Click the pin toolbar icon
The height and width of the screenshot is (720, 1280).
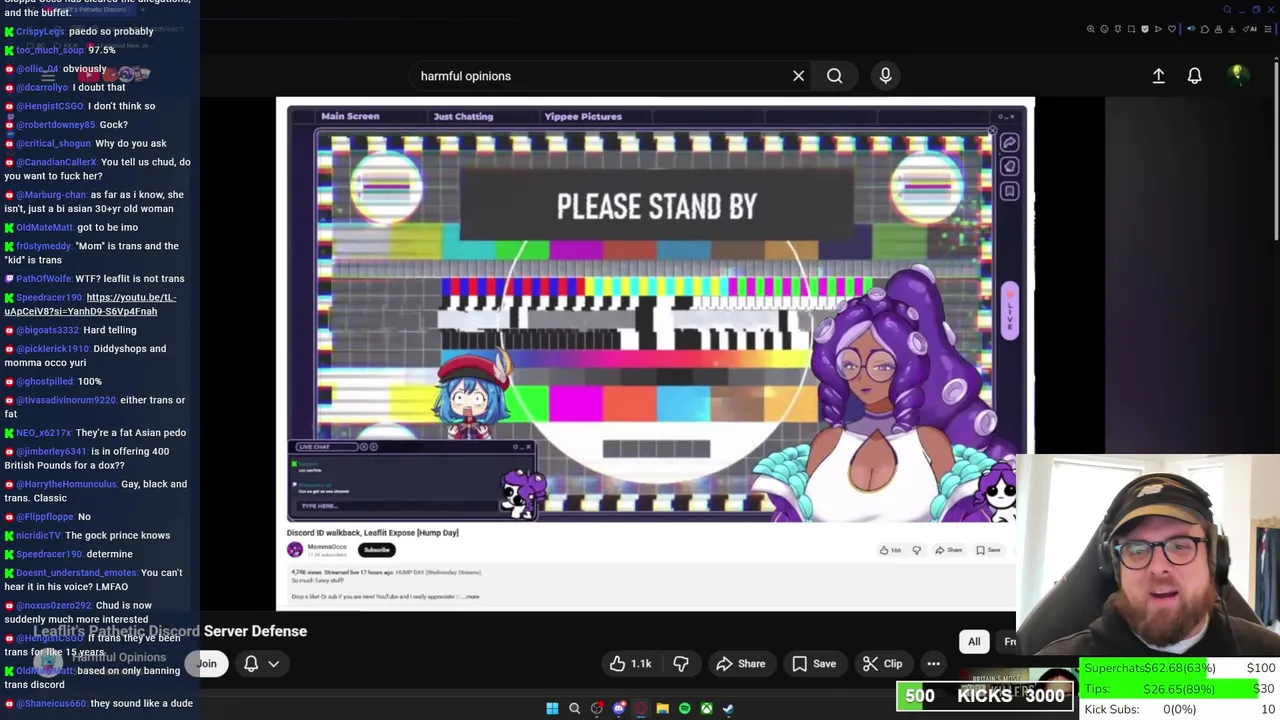[x=1118, y=29]
